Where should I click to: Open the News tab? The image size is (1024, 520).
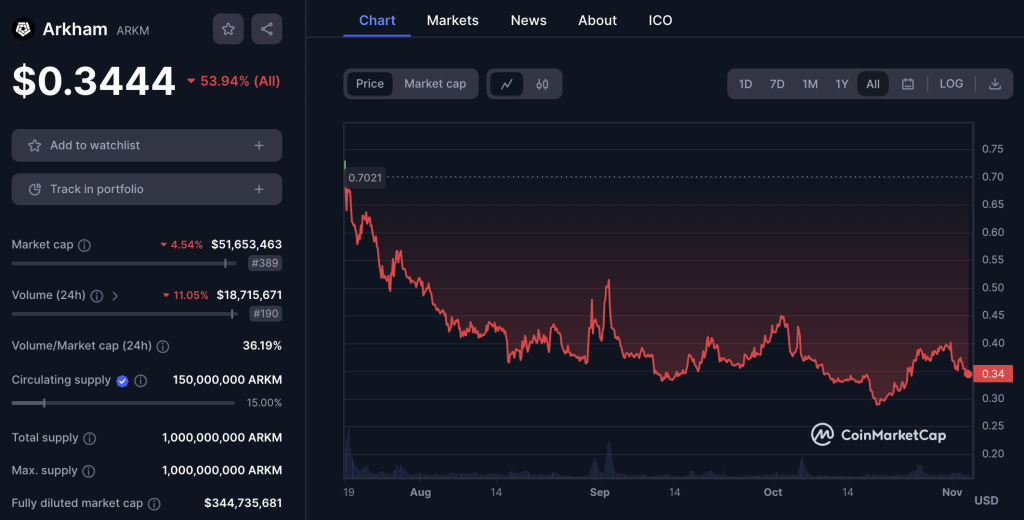pos(528,20)
